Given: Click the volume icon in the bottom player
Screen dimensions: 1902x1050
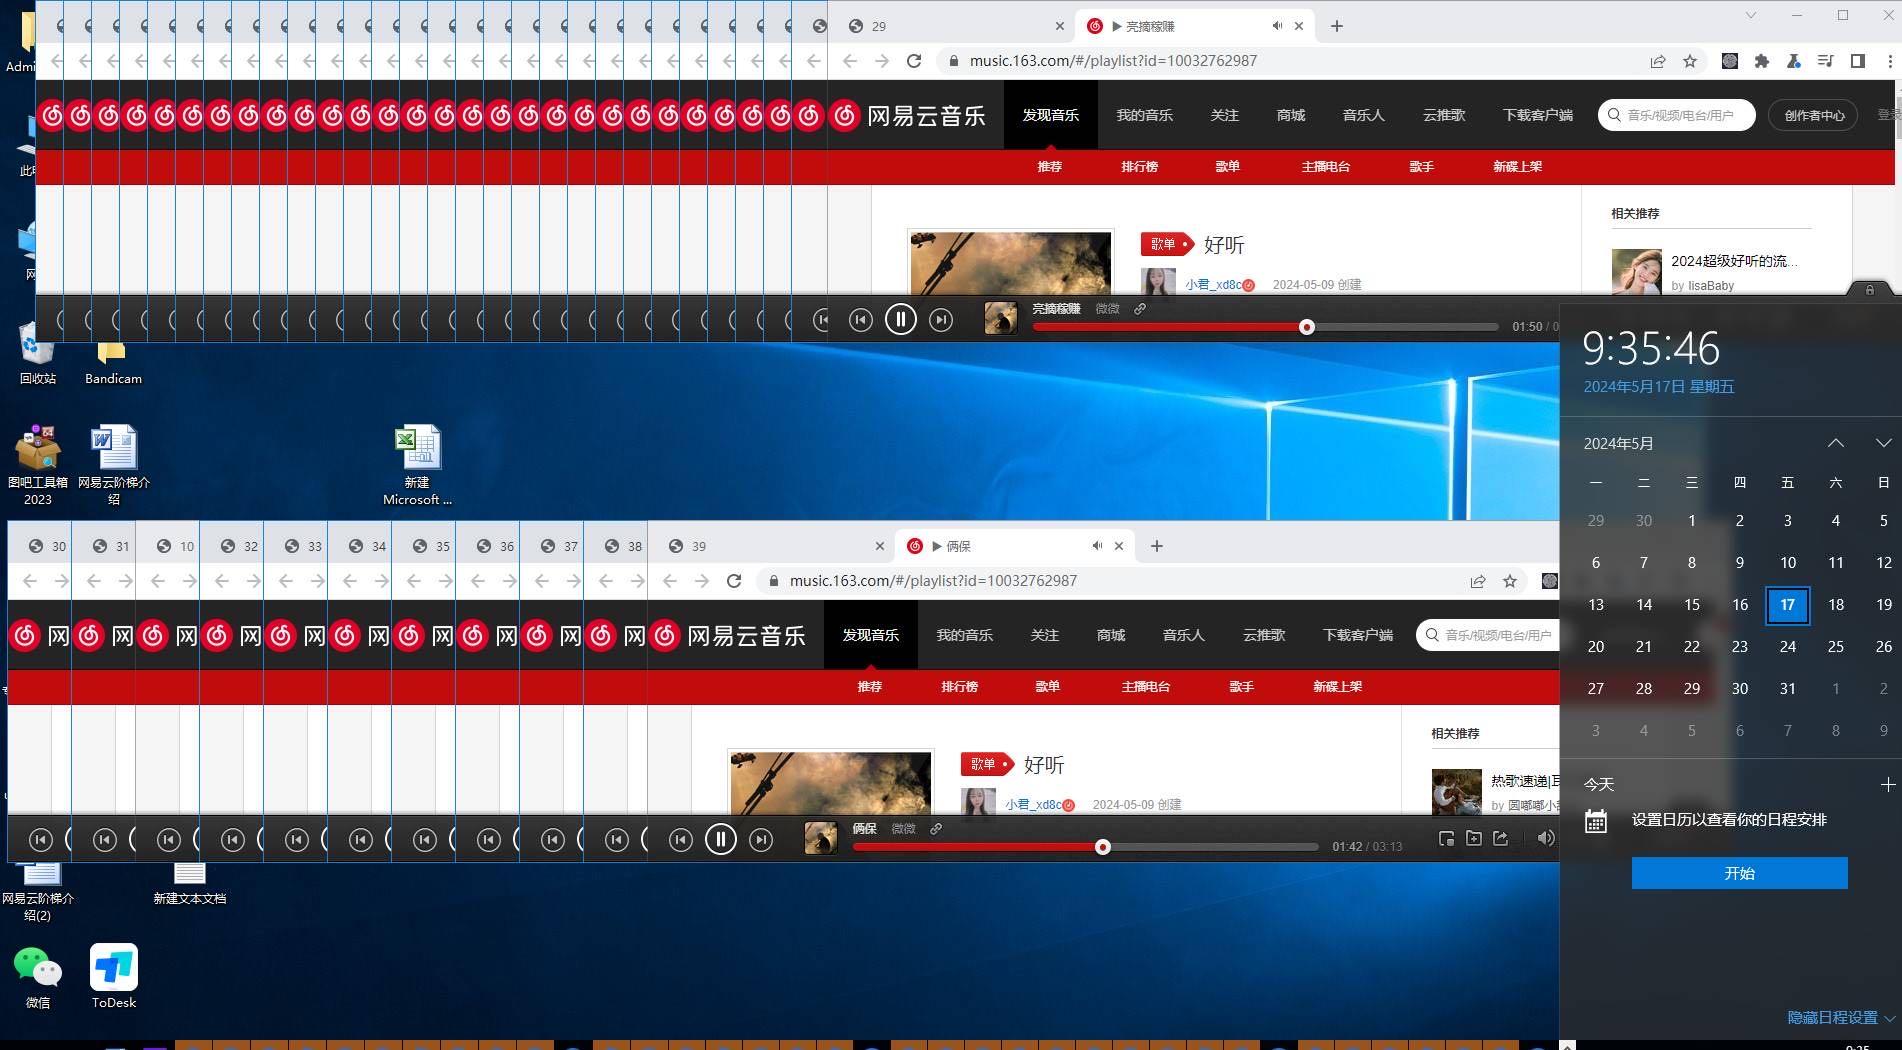Looking at the screenshot, I should coord(1546,839).
